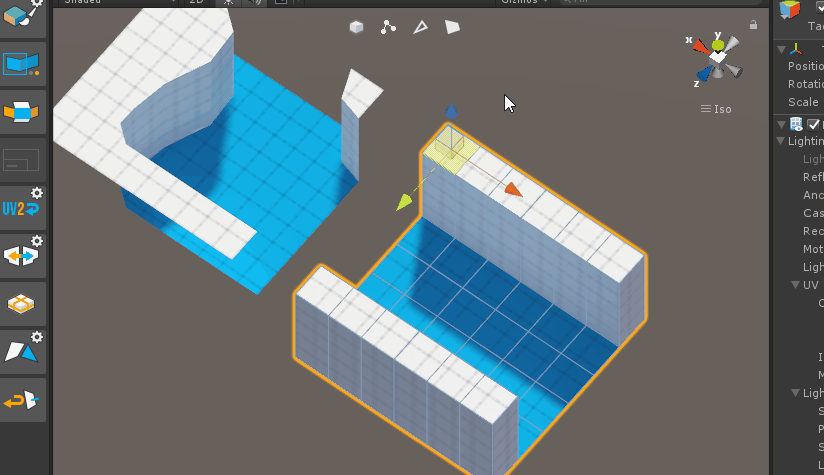
Task: Click the Position label in Transform
Action: 806,66
